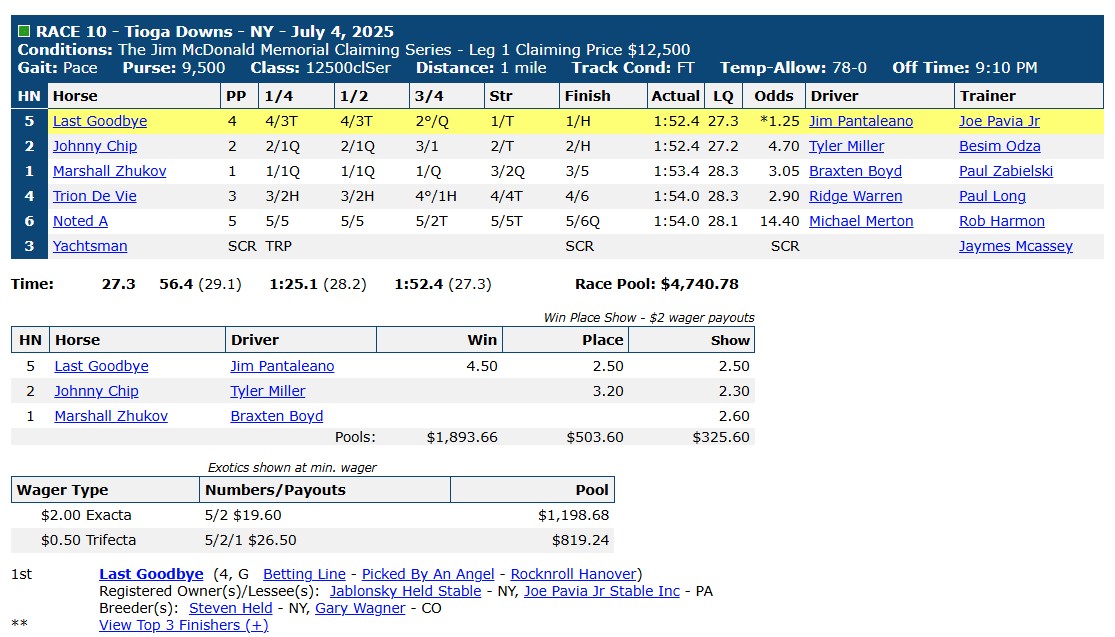Select trainer Besim Odza link
This screenshot has width=1115, height=637.
click(1000, 146)
